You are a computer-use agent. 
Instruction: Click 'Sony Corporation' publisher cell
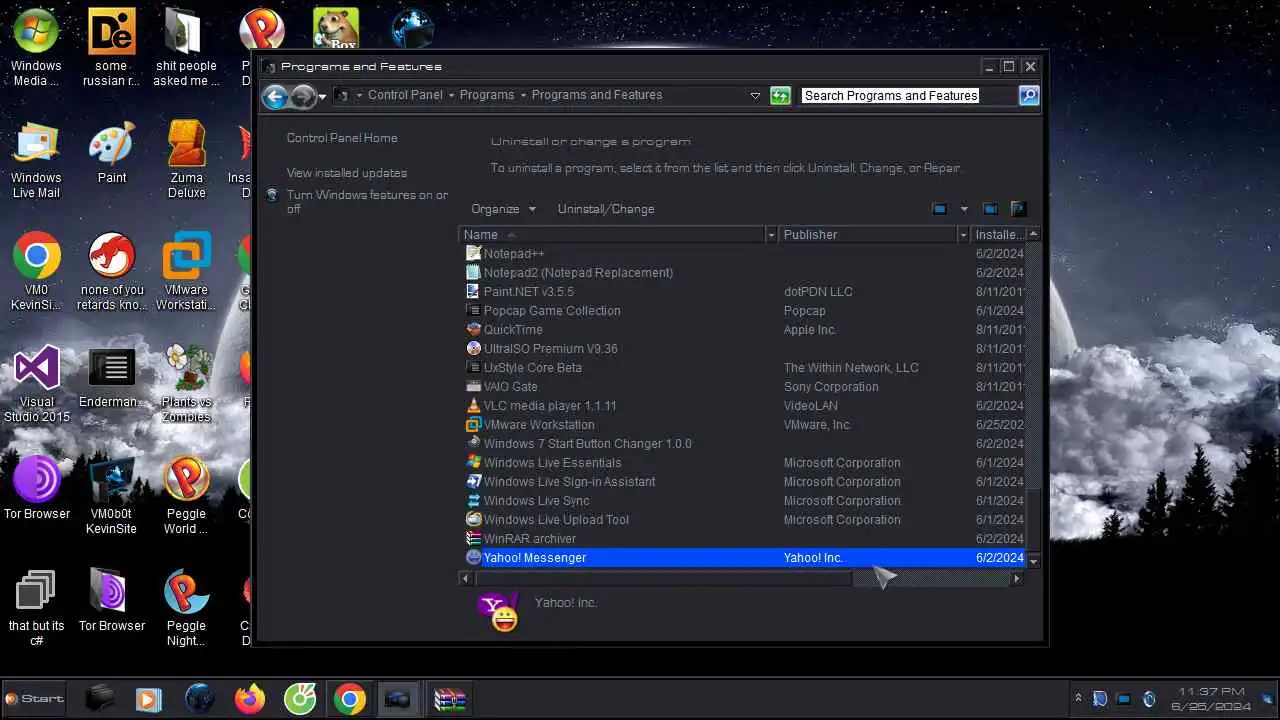tap(831, 387)
